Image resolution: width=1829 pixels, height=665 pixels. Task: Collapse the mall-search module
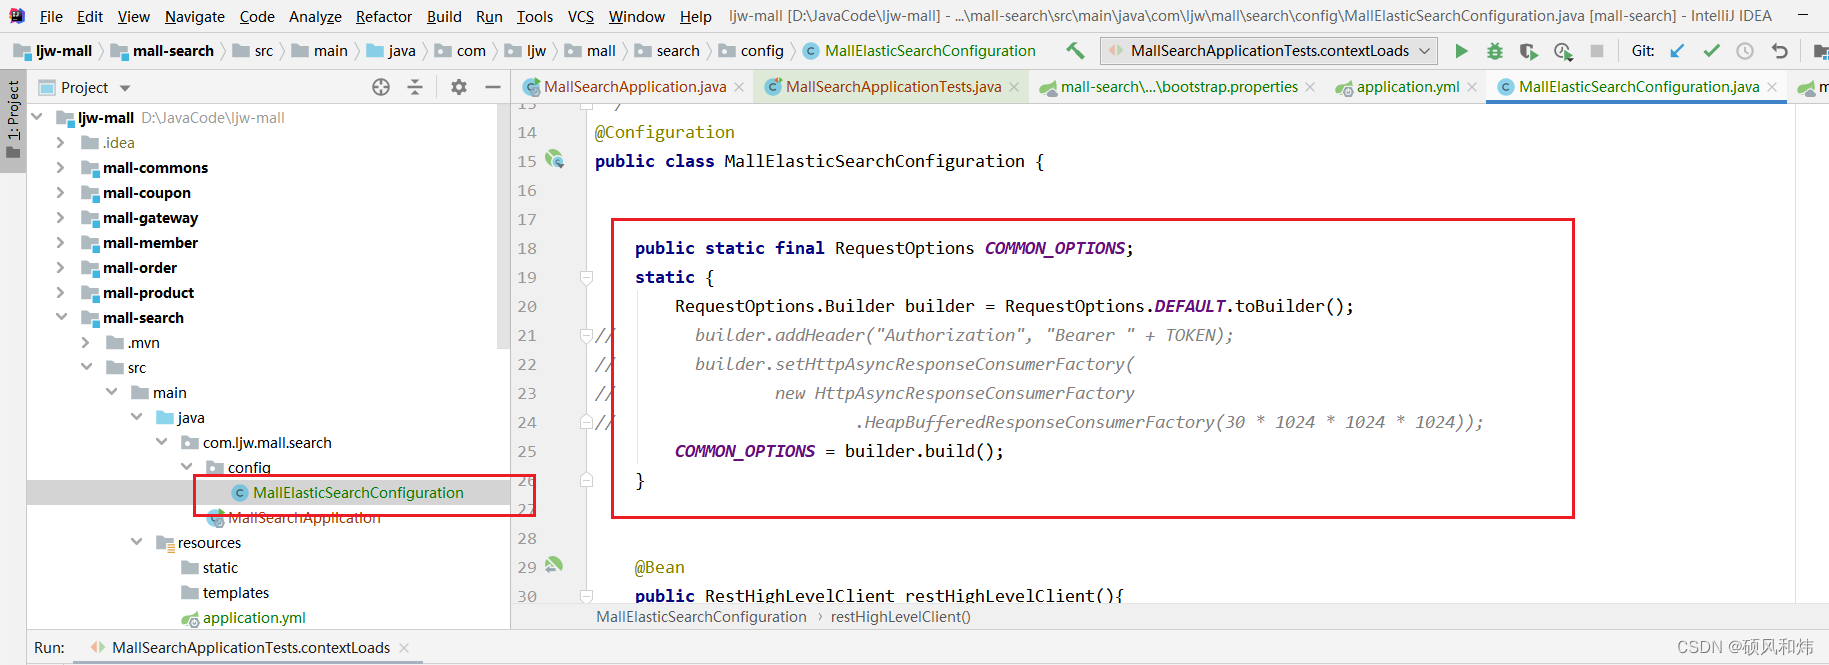pyautogui.click(x=61, y=317)
